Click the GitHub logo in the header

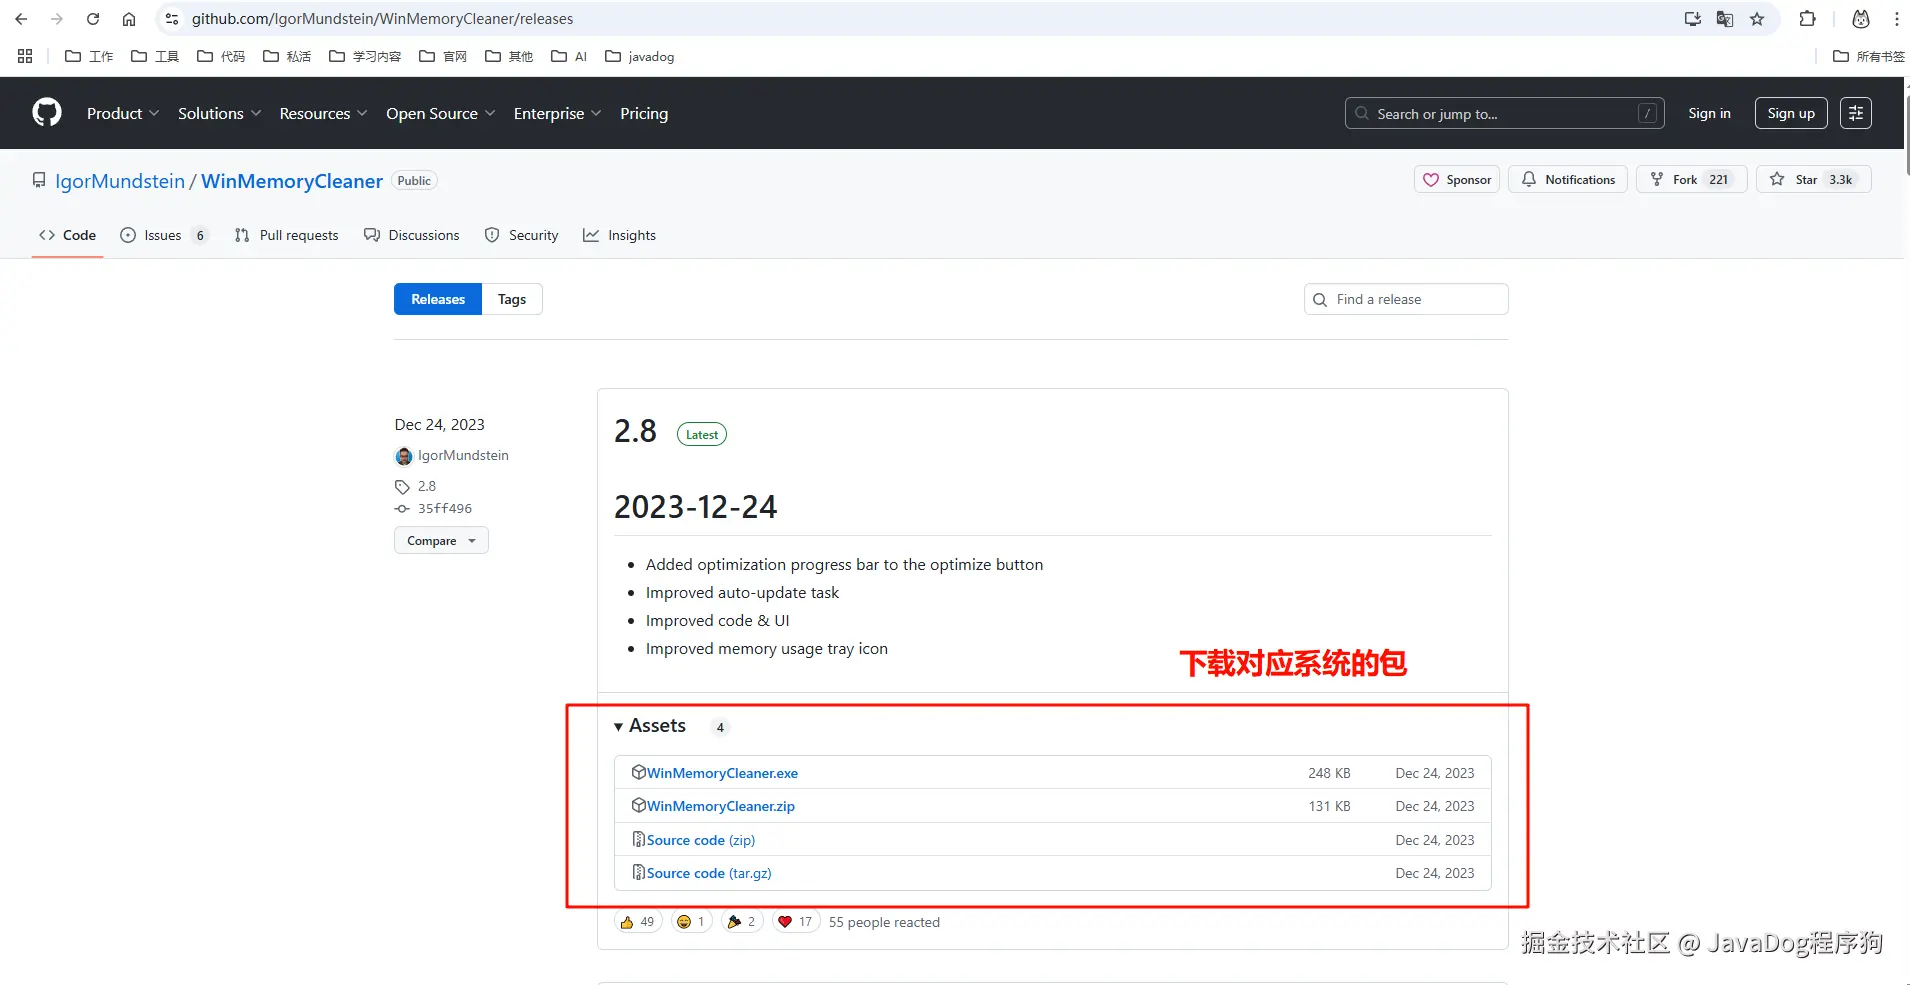tap(47, 113)
